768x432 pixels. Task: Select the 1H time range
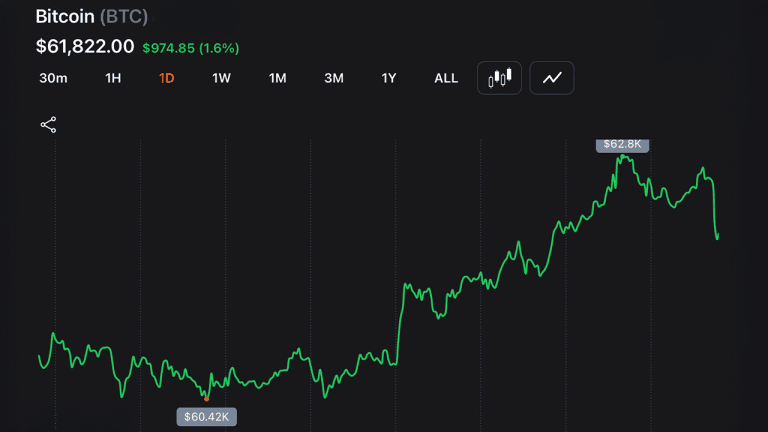tap(113, 78)
